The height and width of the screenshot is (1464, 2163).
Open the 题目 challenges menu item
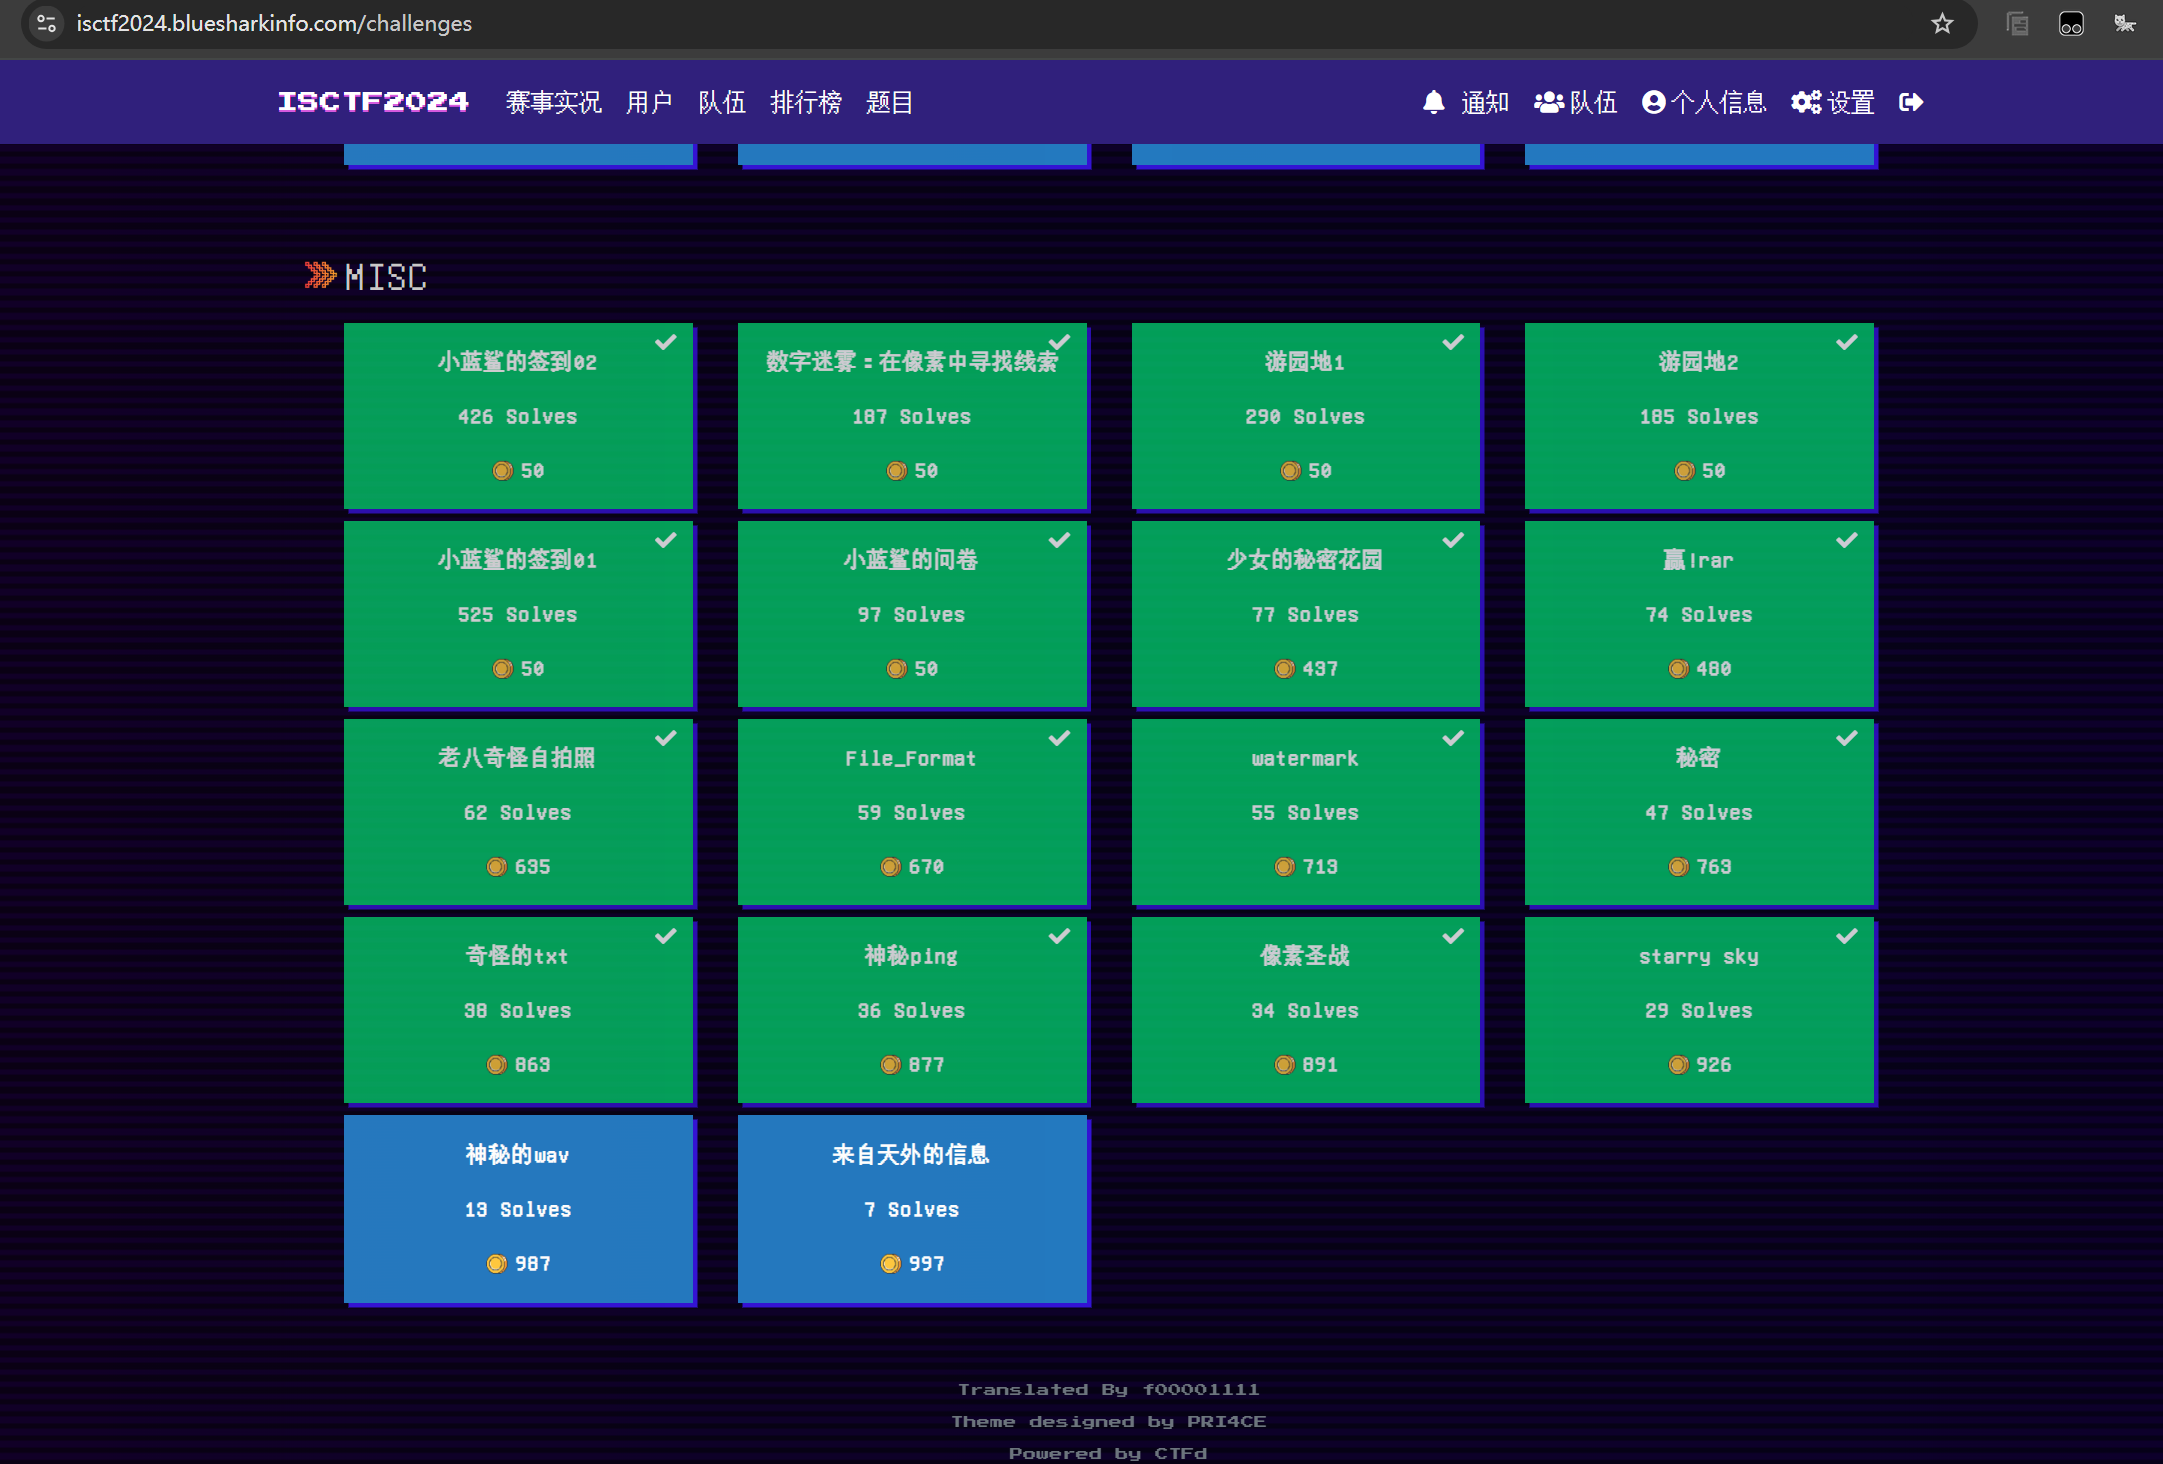point(889,102)
